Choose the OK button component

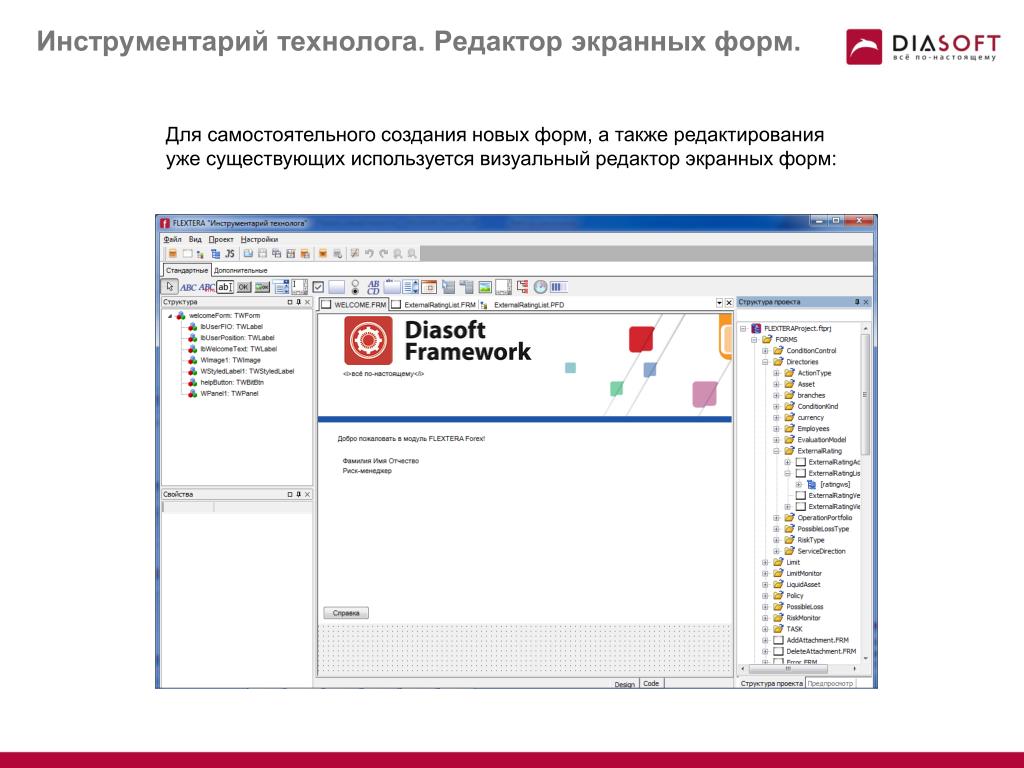click(x=244, y=287)
